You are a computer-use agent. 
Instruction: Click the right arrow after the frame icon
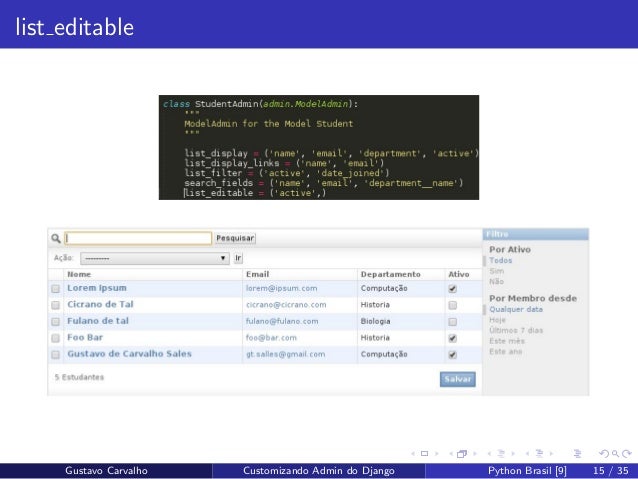click(474, 453)
